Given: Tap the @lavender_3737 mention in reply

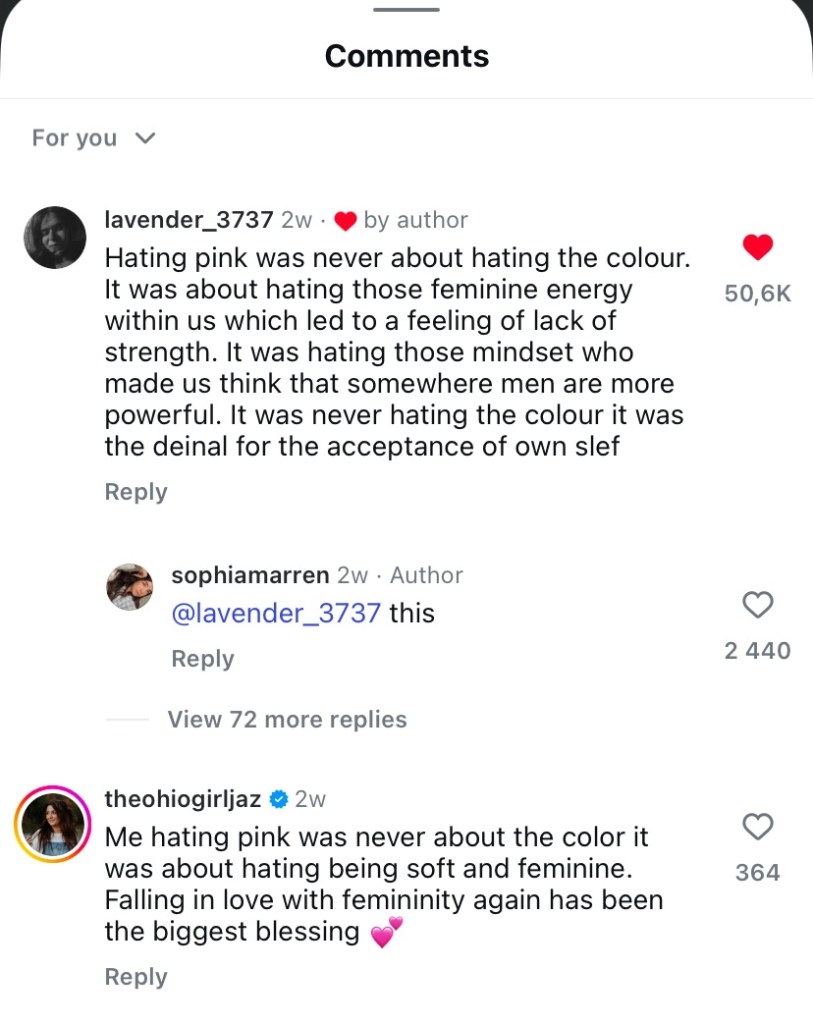Looking at the screenshot, I should (276, 612).
